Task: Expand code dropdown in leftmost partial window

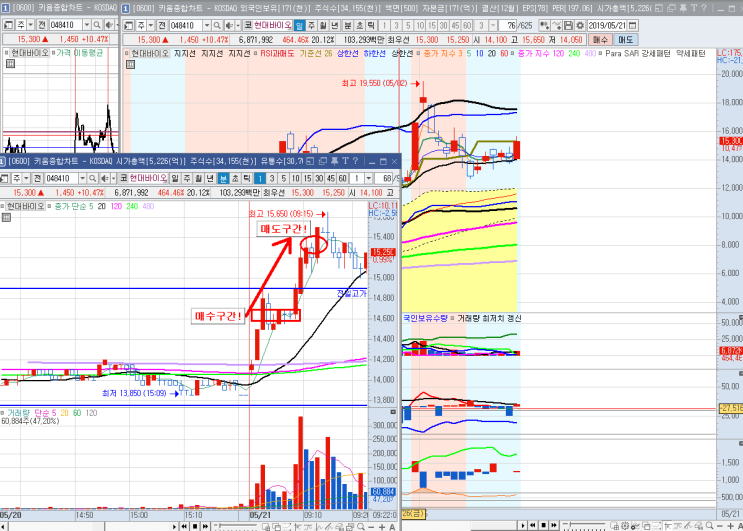Action: (87, 25)
